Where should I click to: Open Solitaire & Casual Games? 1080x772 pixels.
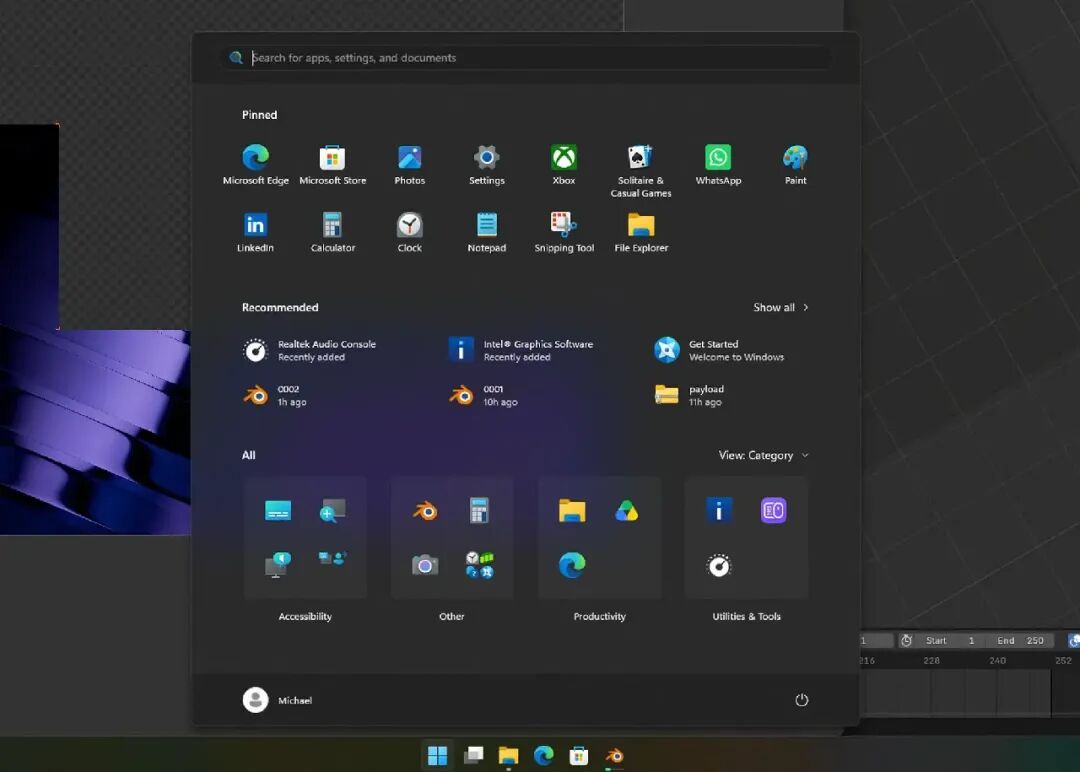(641, 171)
